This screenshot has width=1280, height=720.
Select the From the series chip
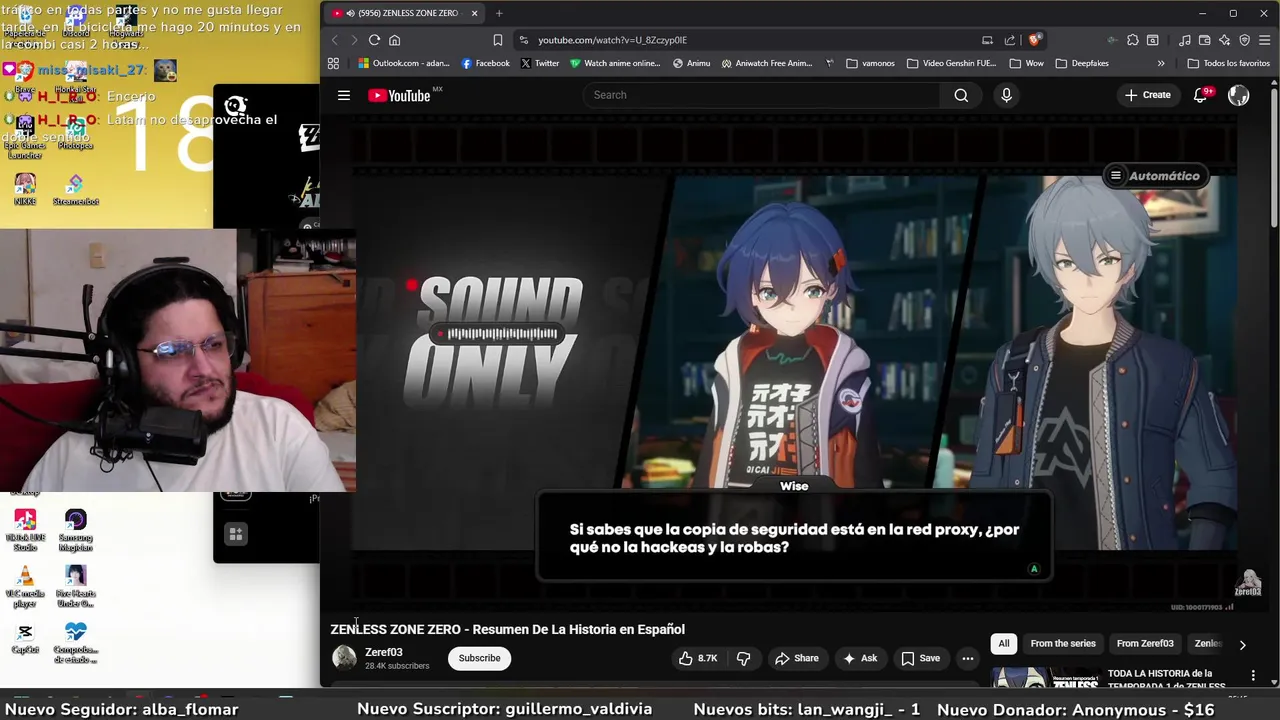coord(1063,643)
